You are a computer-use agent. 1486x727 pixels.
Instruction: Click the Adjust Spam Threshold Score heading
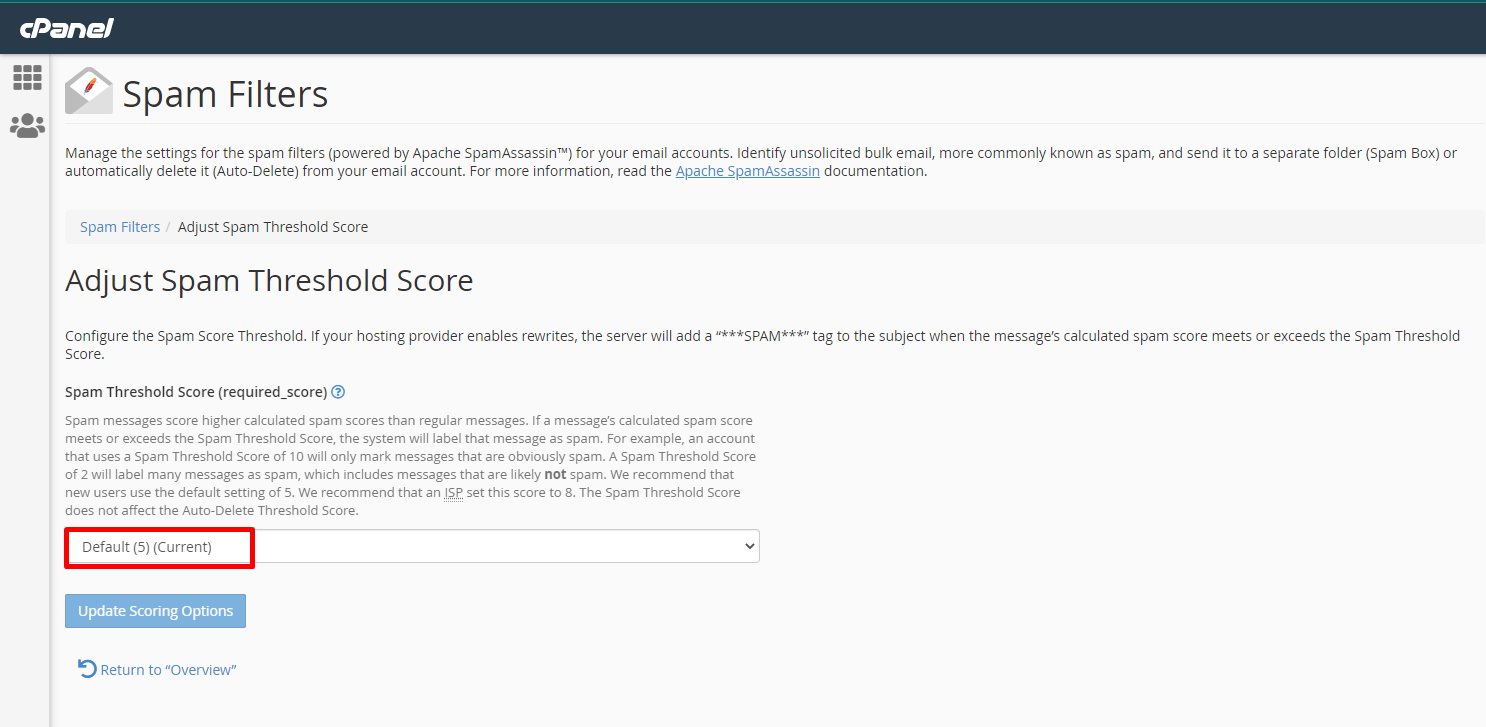[269, 281]
